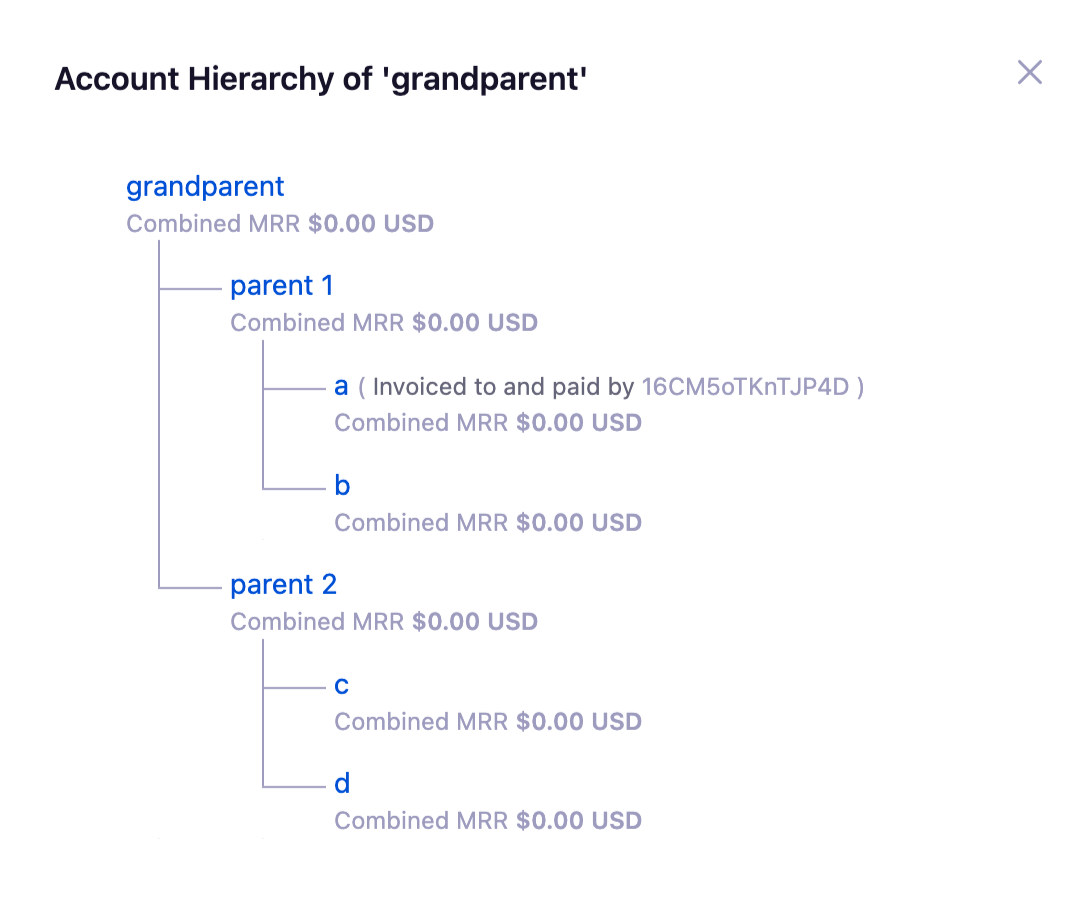Viewport: 1070px width, 918px height.
Task: Open child account c
Action: [341, 685]
